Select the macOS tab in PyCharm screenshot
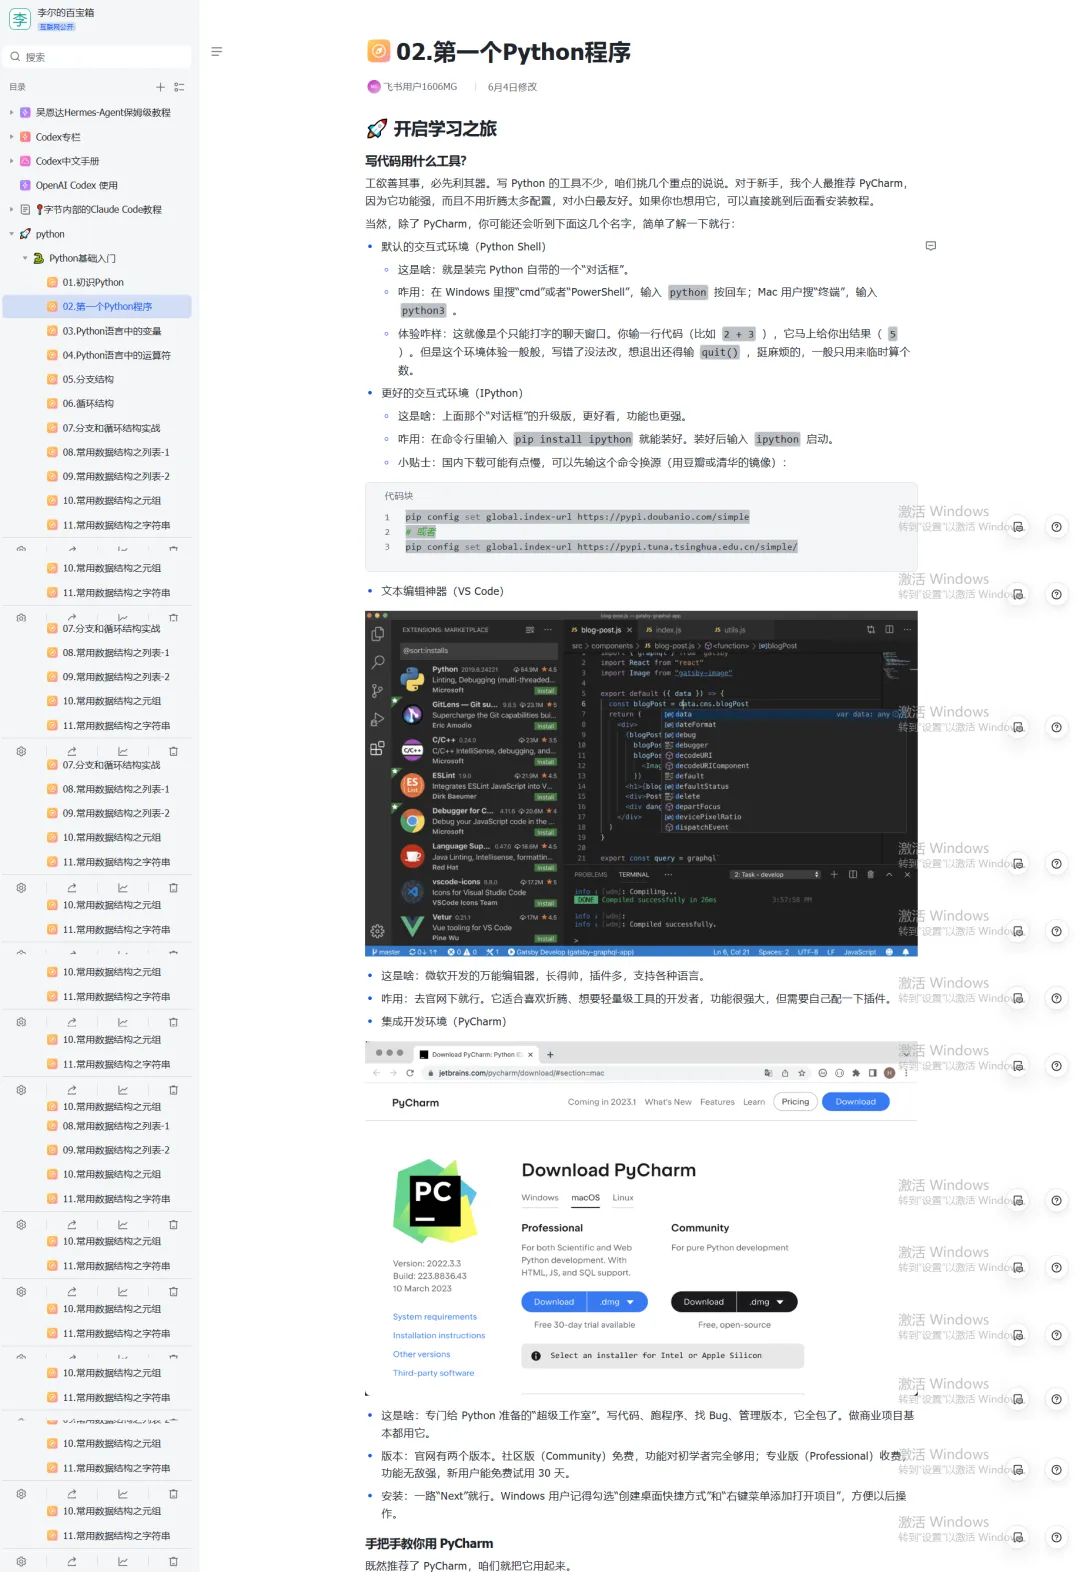This screenshot has height=1572, width=1080. (x=585, y=1198)
